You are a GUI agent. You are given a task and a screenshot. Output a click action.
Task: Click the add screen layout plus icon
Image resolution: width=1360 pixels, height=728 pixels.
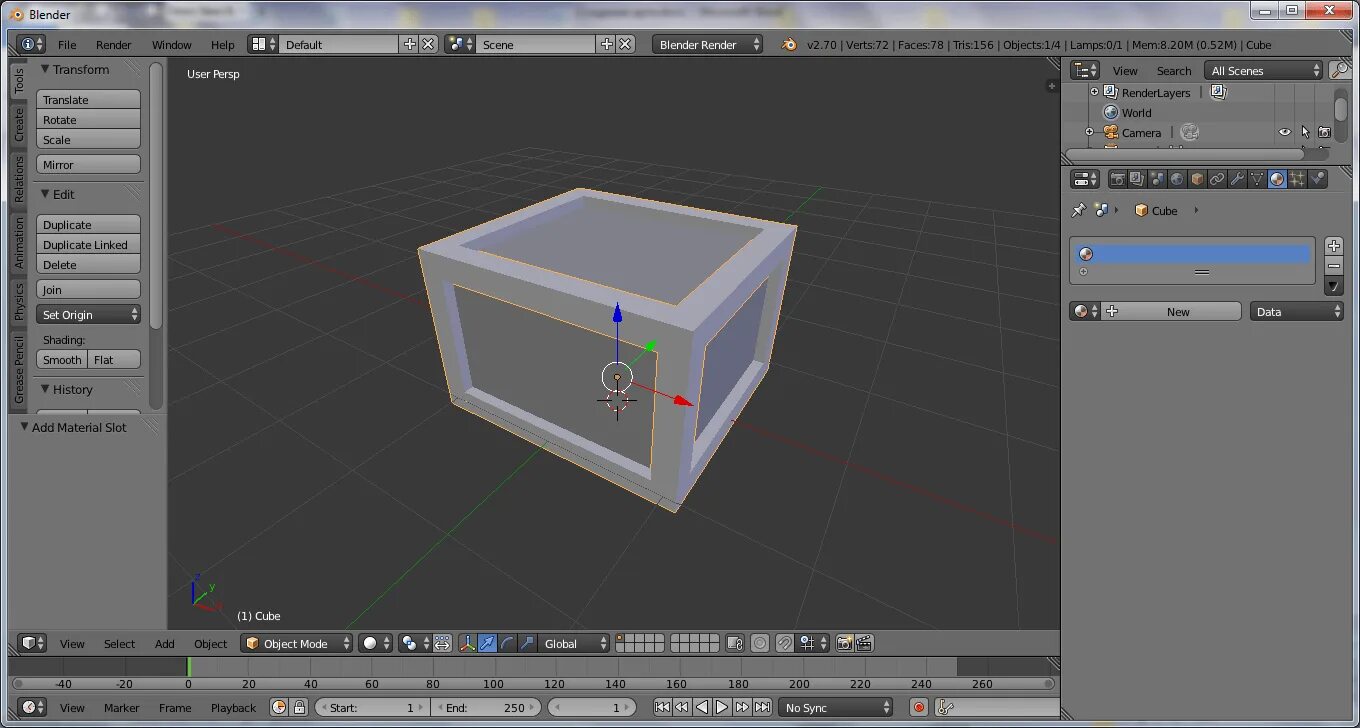pos(410,44)
